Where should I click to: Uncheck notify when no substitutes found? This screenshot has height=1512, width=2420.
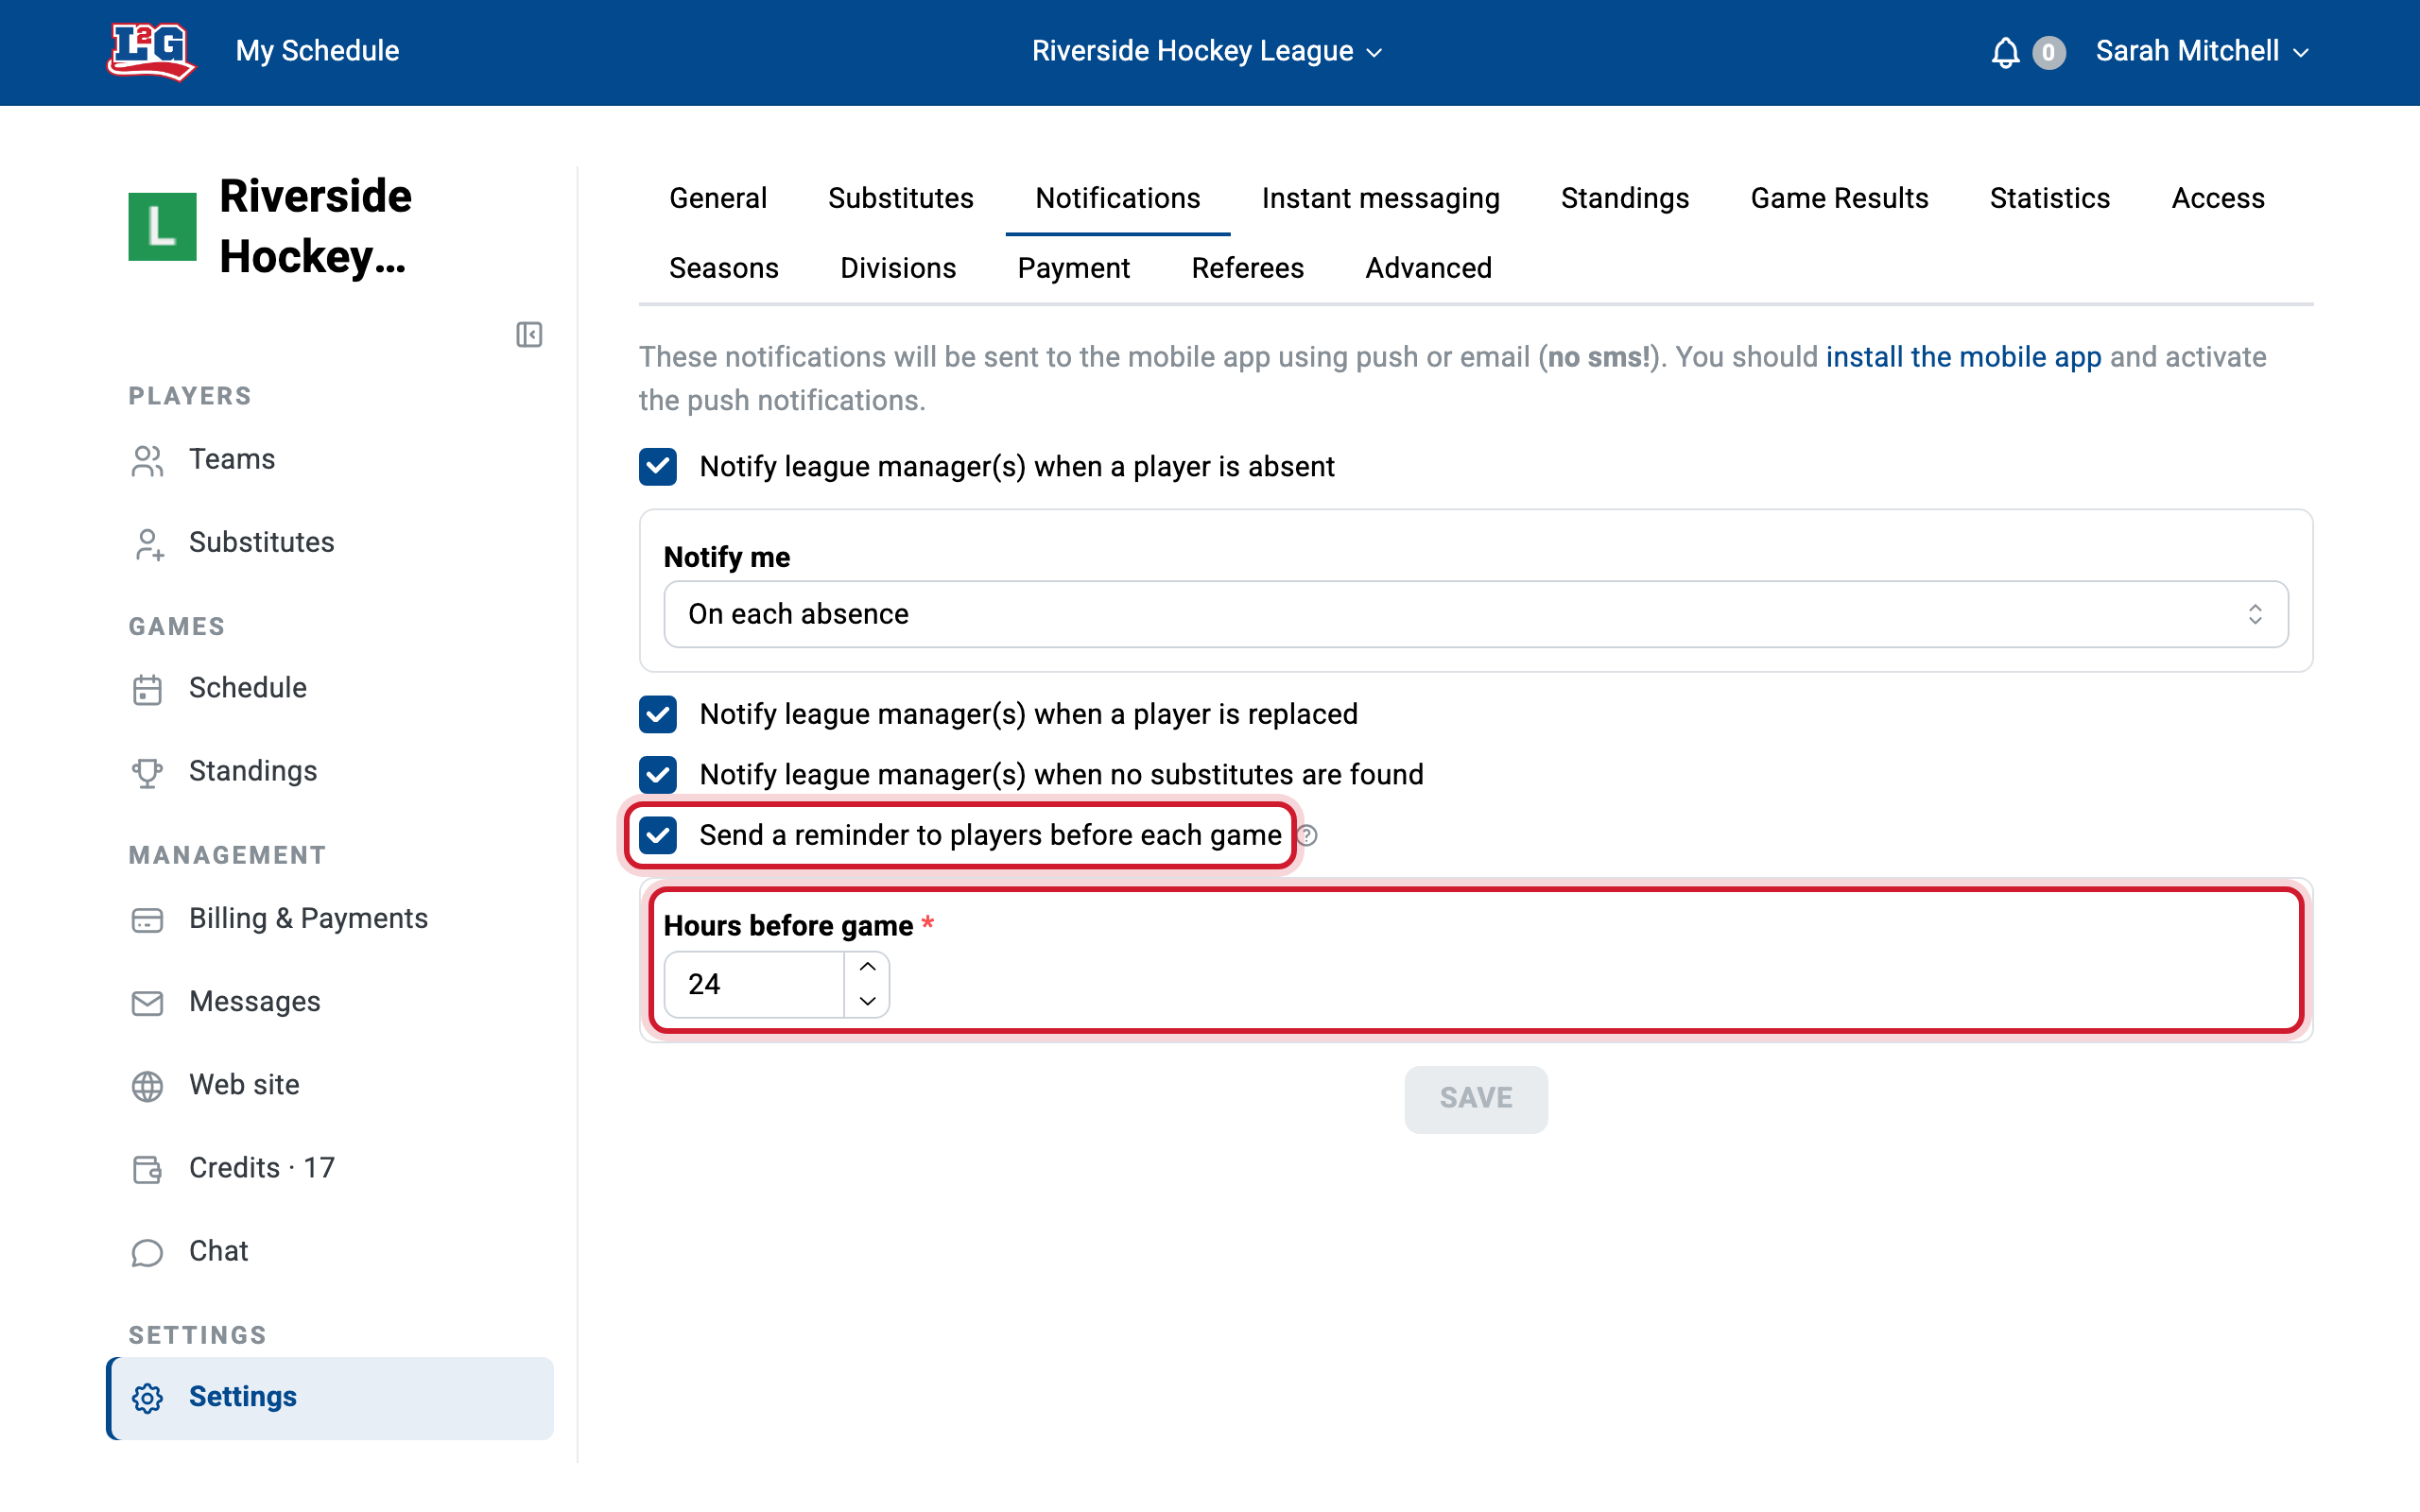click(x=658, y=775)
